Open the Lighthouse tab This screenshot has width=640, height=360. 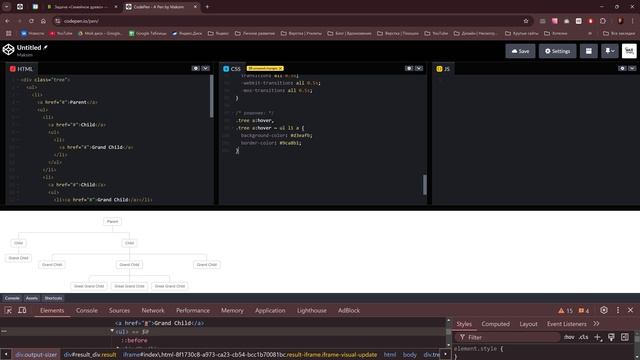[x=311, y=311]
